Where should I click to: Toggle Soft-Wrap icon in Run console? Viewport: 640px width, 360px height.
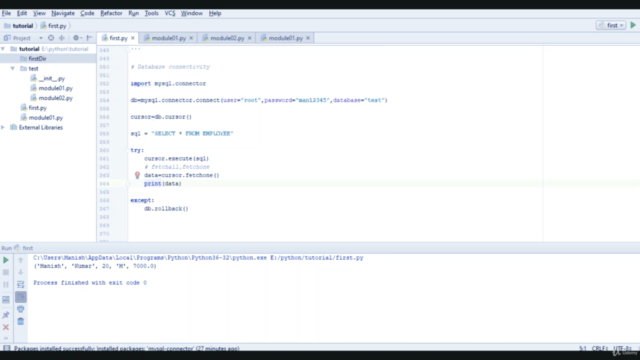[20, 284]
